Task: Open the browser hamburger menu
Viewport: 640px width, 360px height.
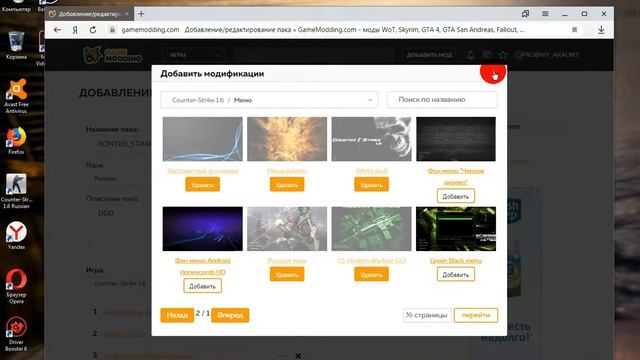Action: 545,14
